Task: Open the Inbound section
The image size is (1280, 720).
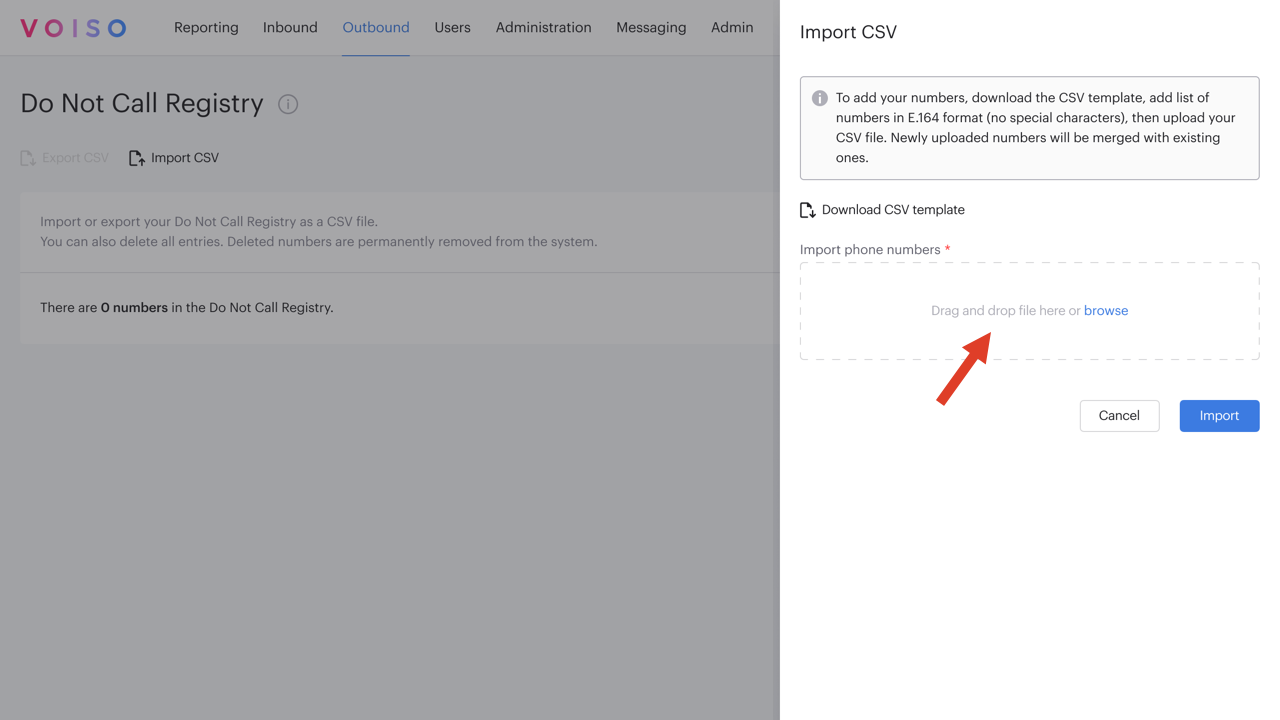Action: click(x=290, y=27)
